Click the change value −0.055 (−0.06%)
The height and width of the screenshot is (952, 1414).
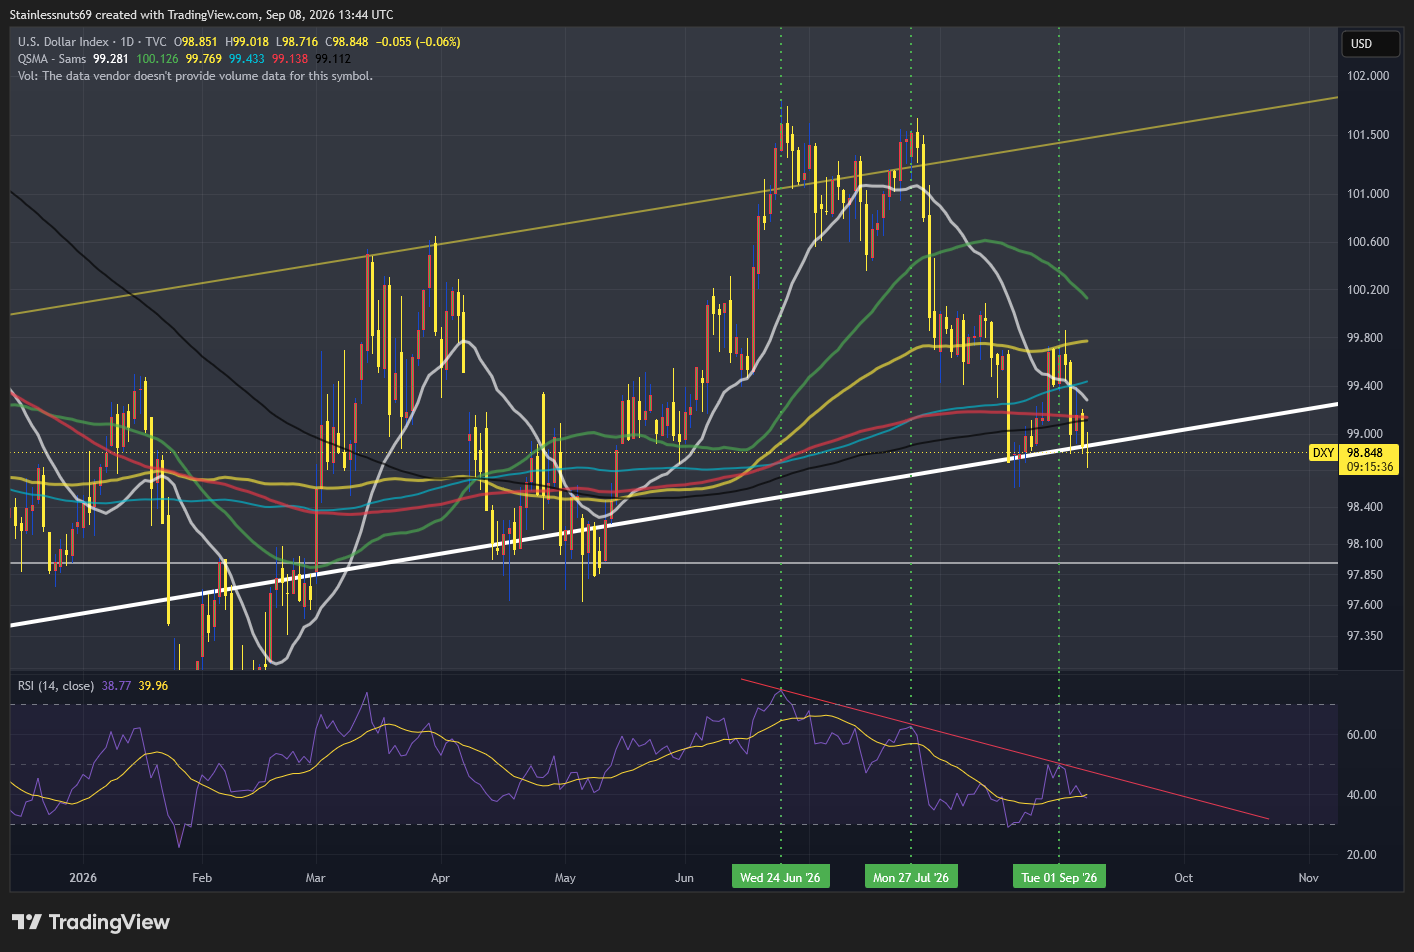[x=418, y=42]
